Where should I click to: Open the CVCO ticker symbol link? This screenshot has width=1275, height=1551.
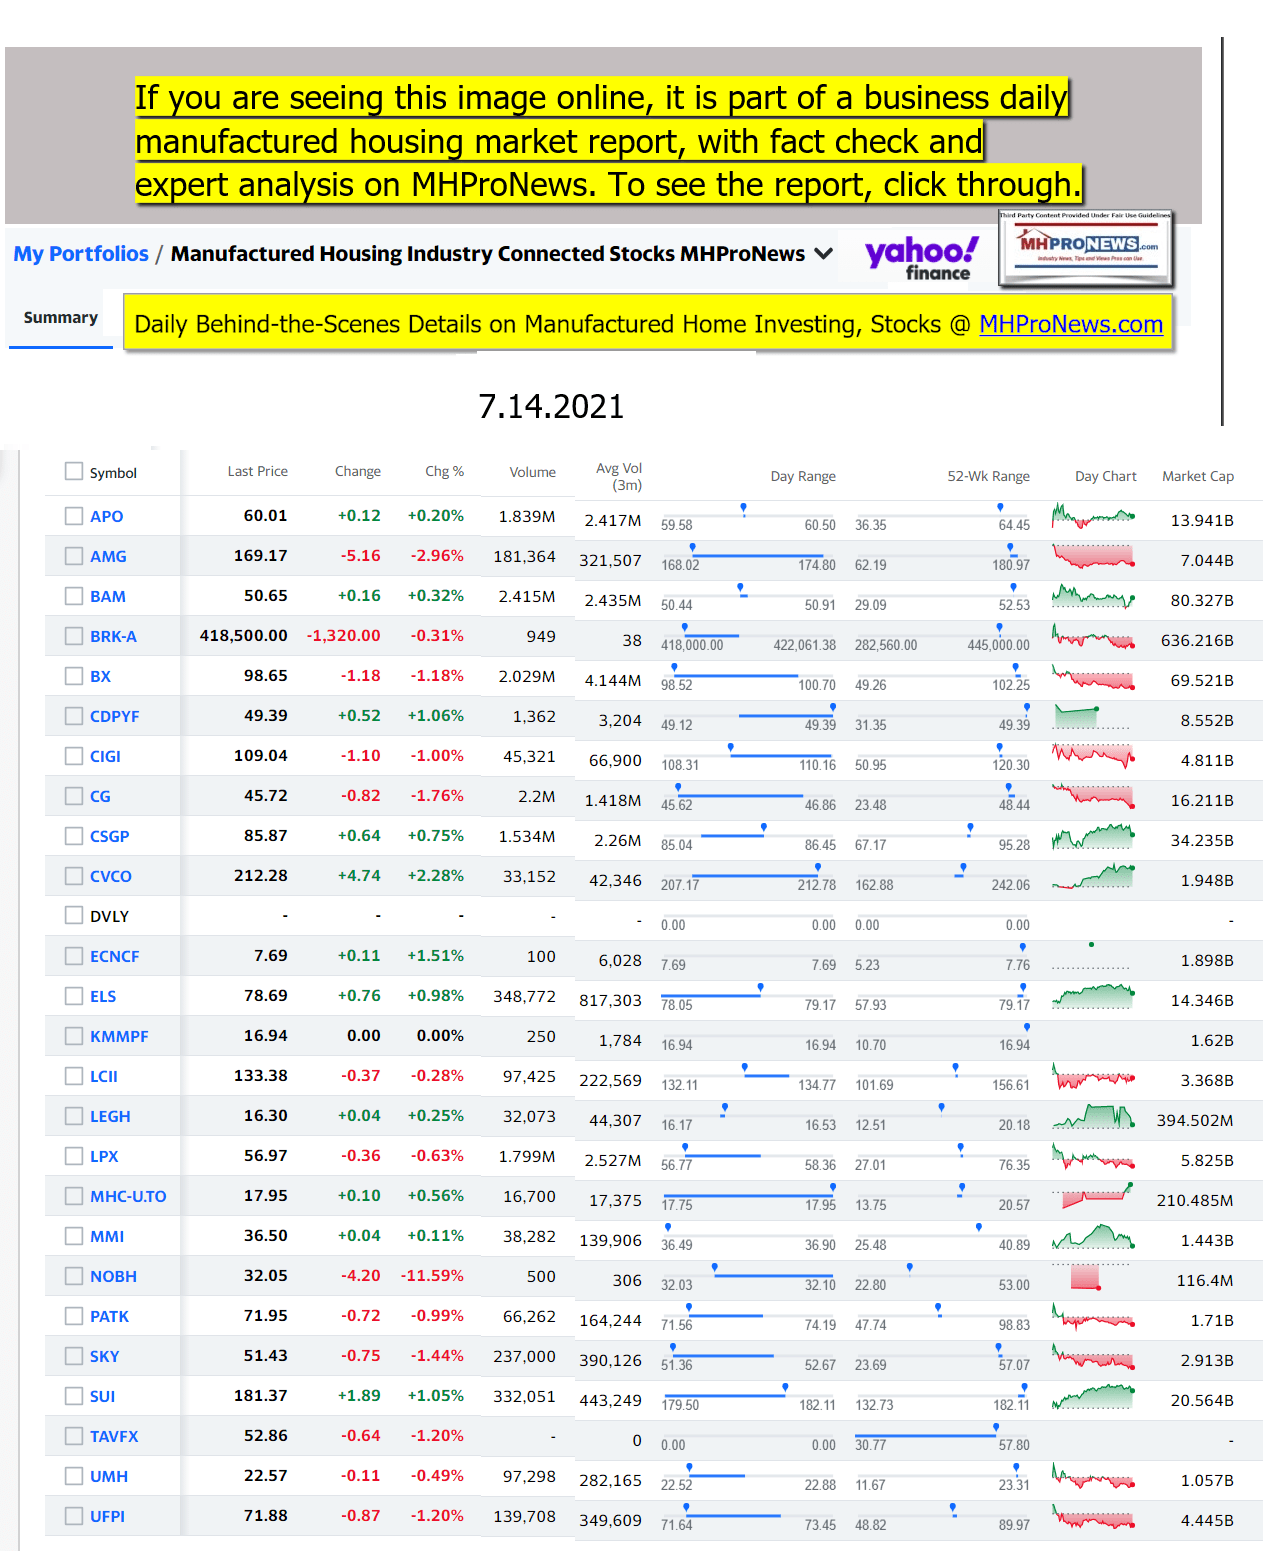pyautogui.click(x=111, y=876)
